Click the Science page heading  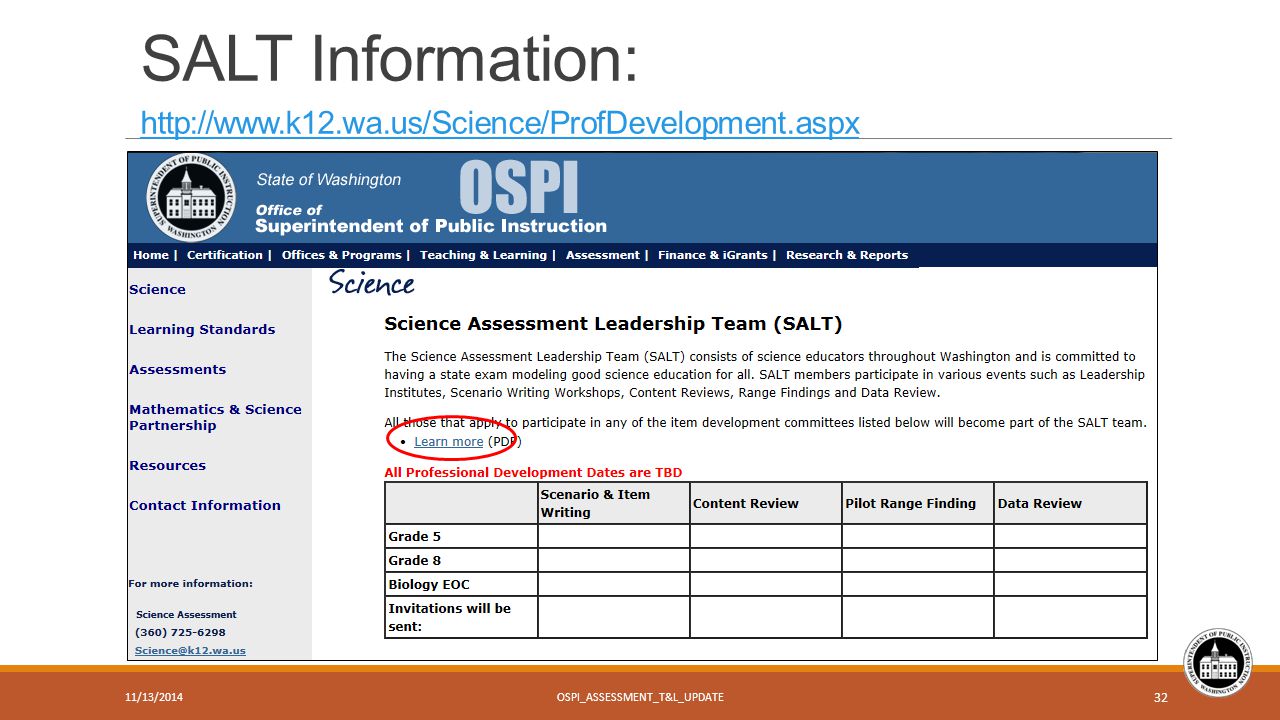pyautogui.click(x=371, y=284)
